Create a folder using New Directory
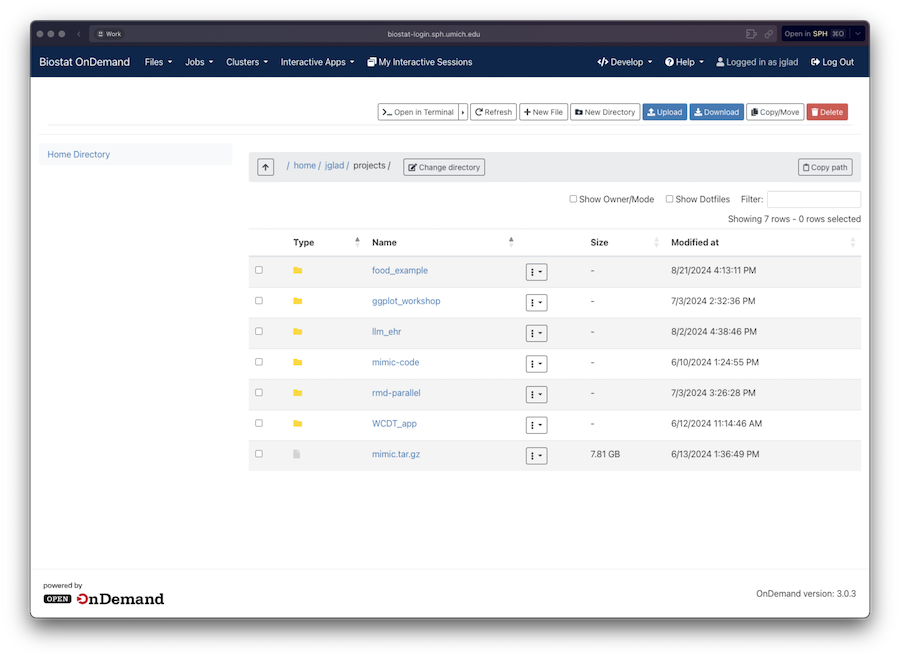Viewport: 900px width, 658px height. pos(604,111)
